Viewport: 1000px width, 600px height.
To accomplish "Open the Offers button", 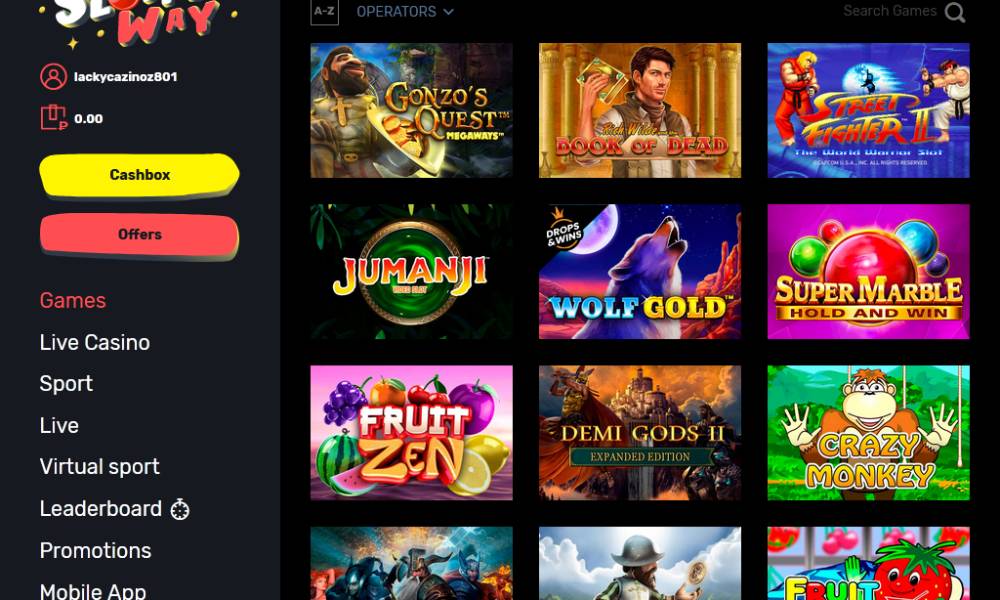I will 139,235.
